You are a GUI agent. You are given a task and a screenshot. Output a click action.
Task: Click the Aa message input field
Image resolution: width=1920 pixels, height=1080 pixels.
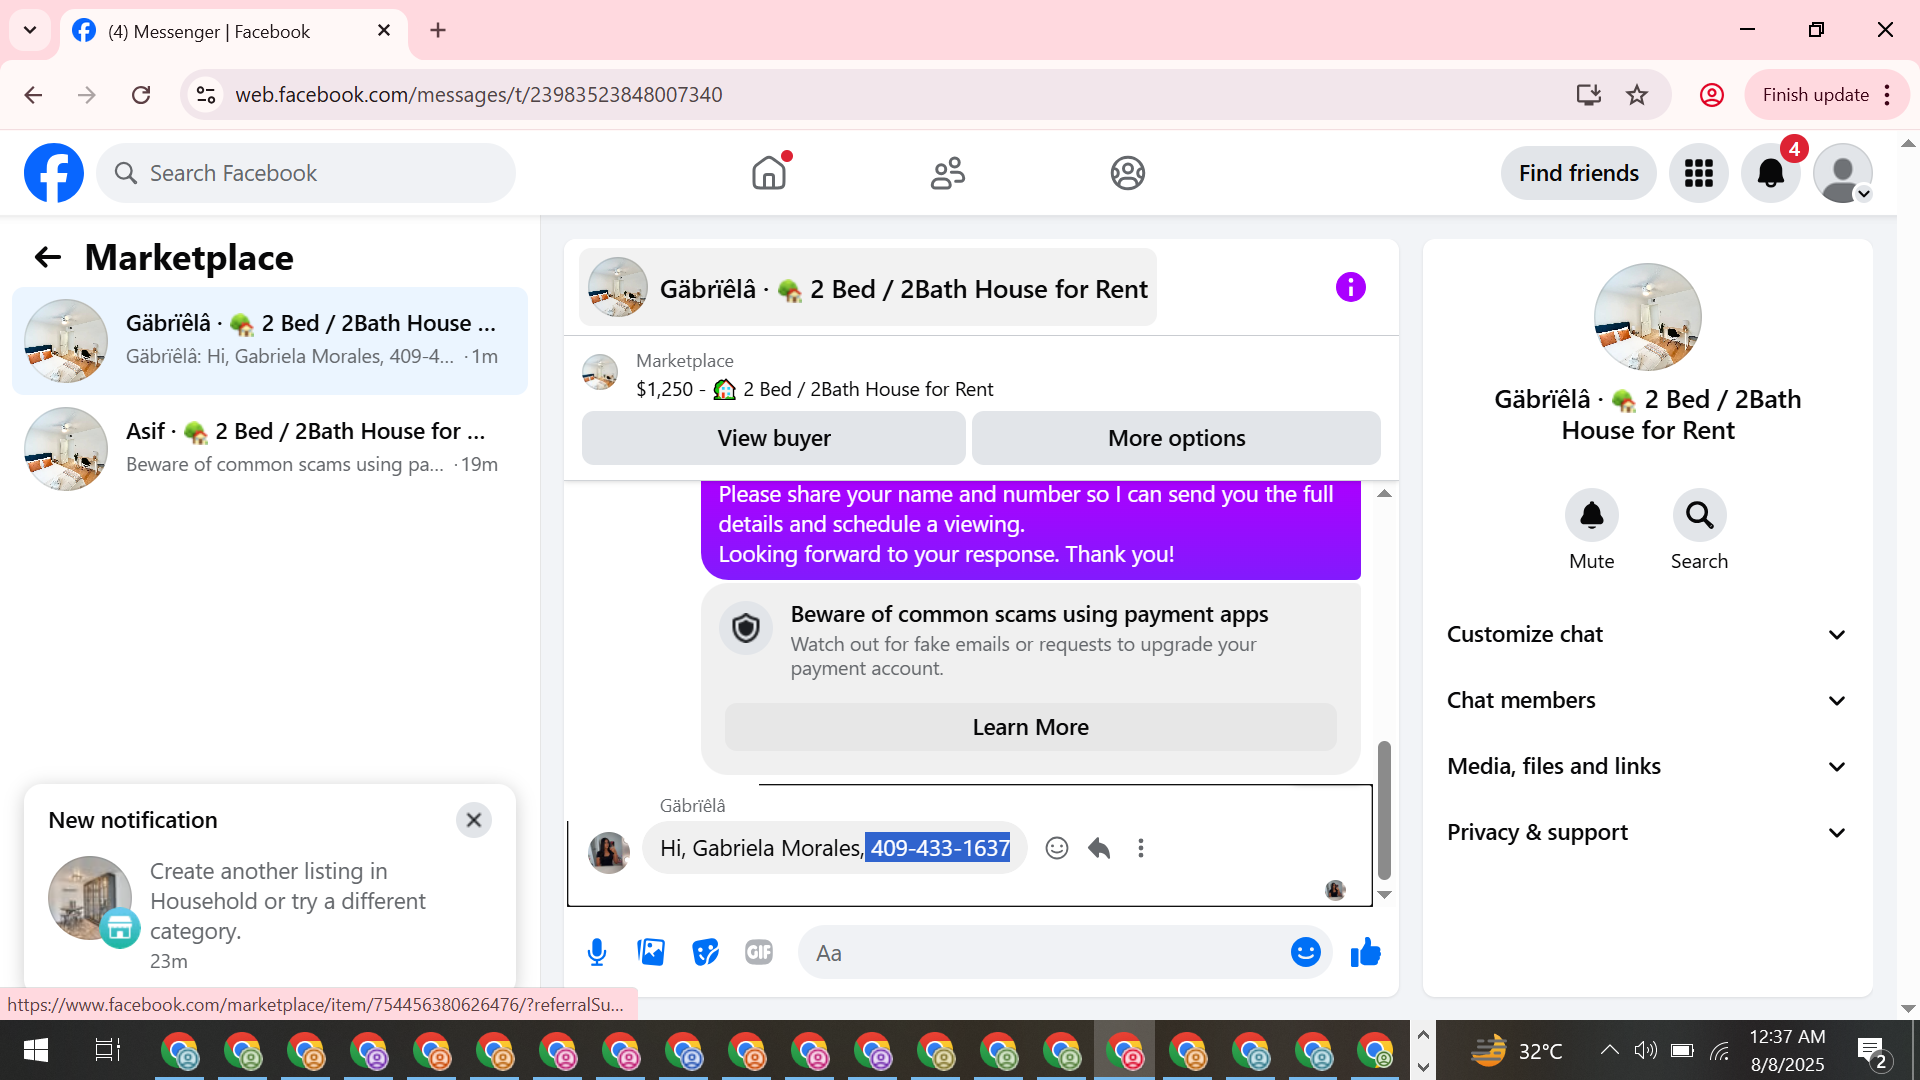(x=1040, y=952)
